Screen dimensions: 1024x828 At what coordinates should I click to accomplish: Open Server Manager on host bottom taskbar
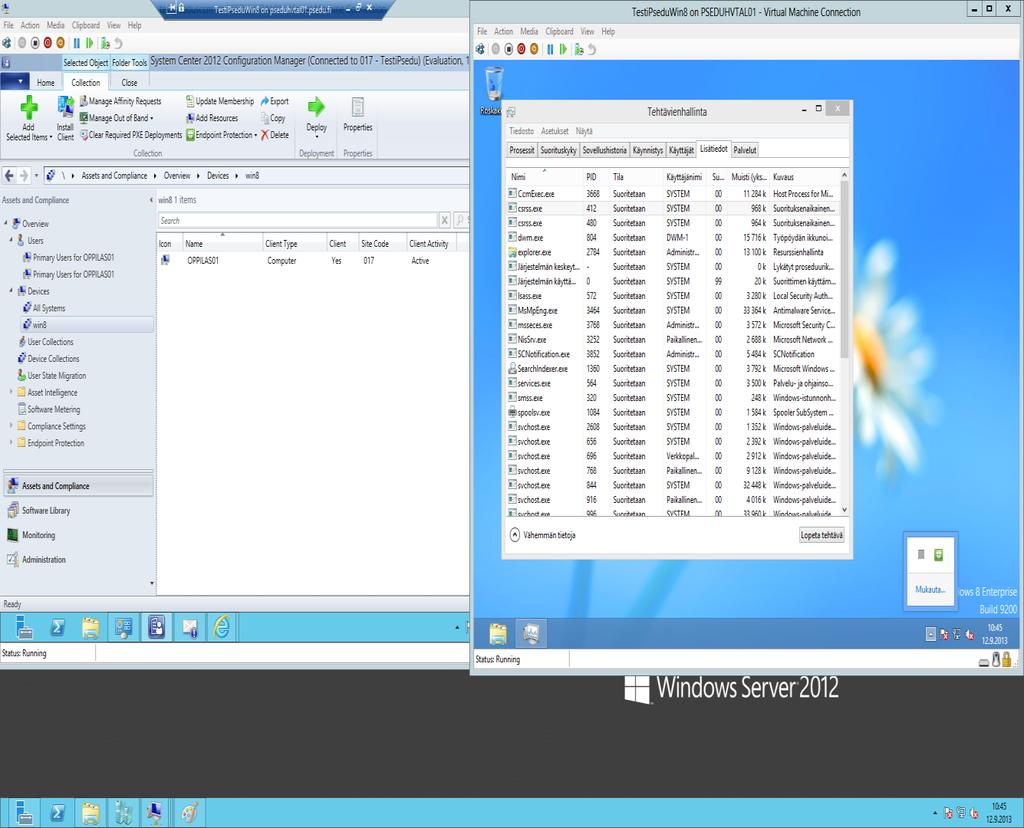(x=24, y=813)
